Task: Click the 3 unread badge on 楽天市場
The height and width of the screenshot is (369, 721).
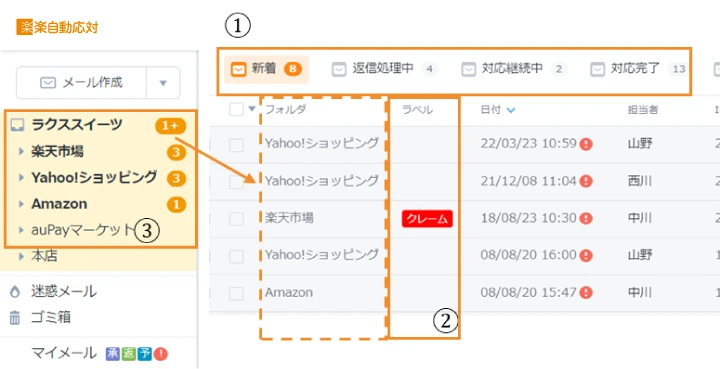Action: [x=177, y=152]
